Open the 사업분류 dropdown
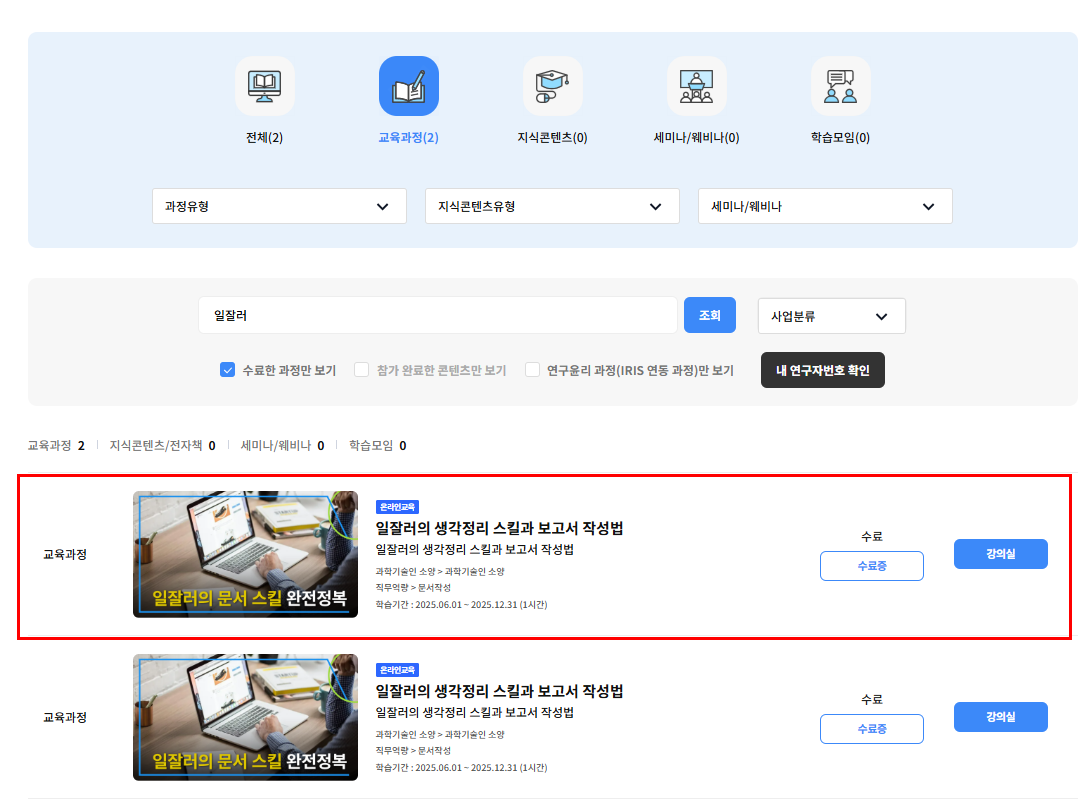Screen dimensions: 1087x805 [x=831, y=315]
